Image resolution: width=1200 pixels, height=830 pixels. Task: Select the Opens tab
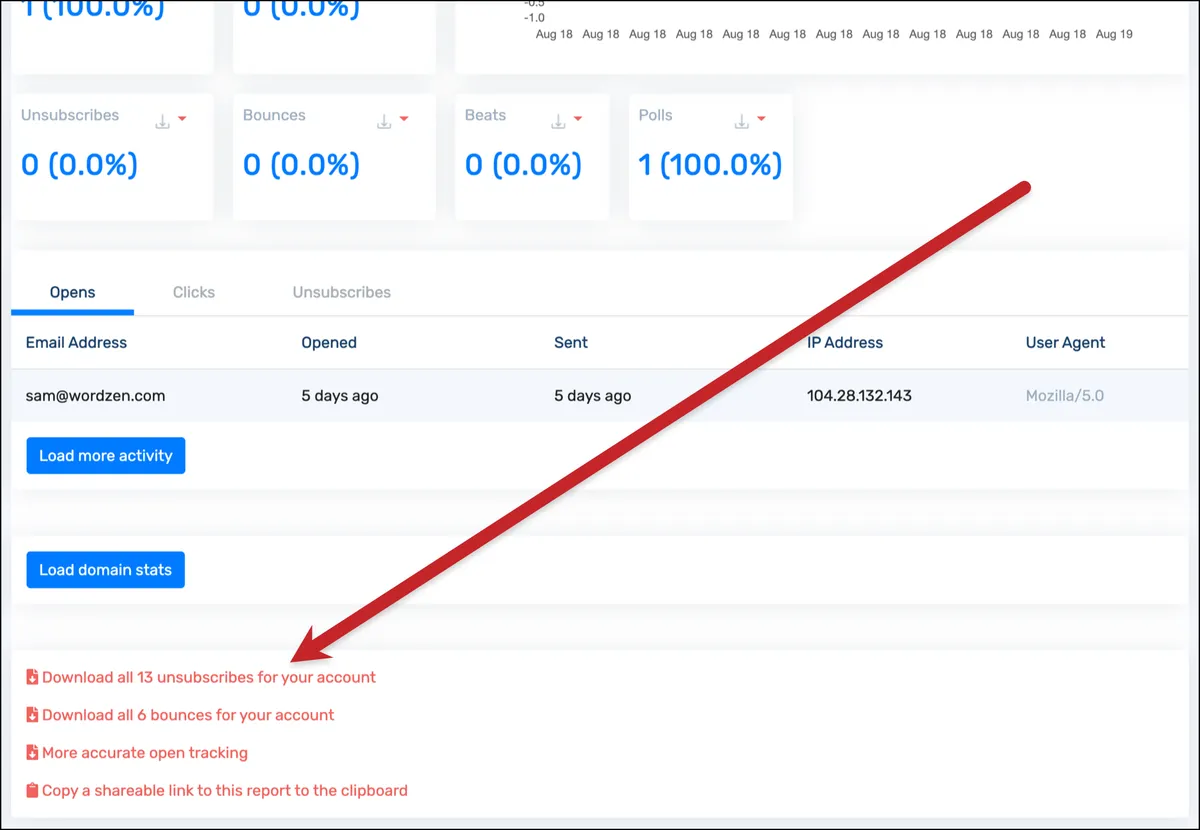[73, 293]
